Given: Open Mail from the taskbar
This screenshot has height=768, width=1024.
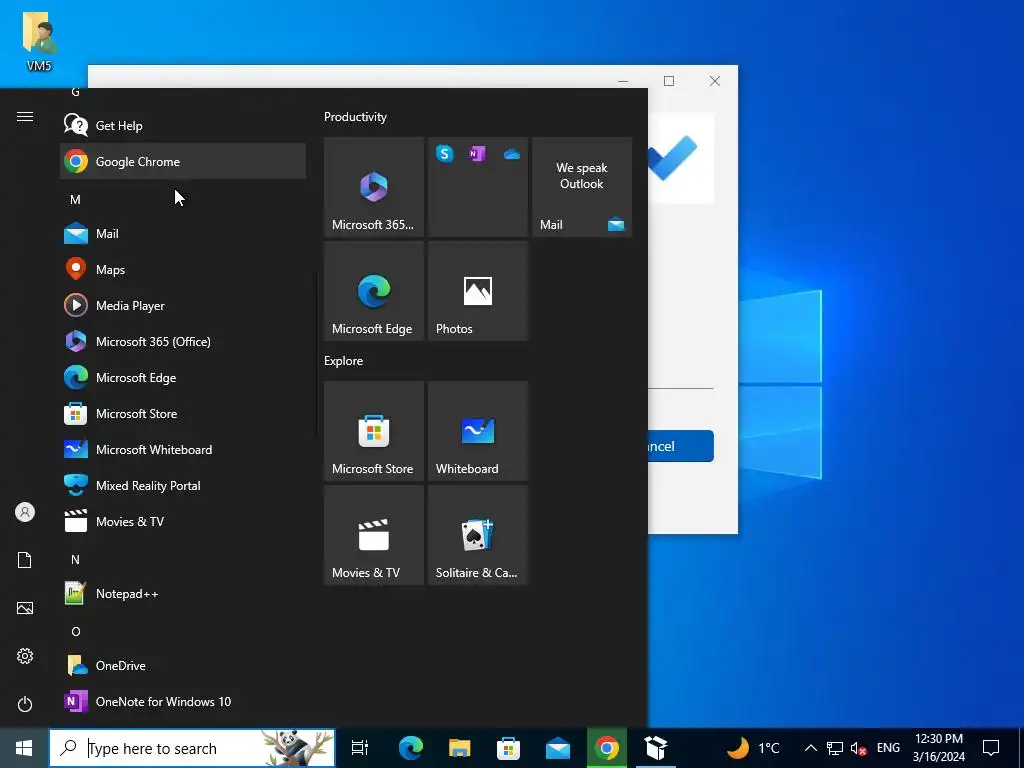Looking at the screenshot, I should (558, 748).
